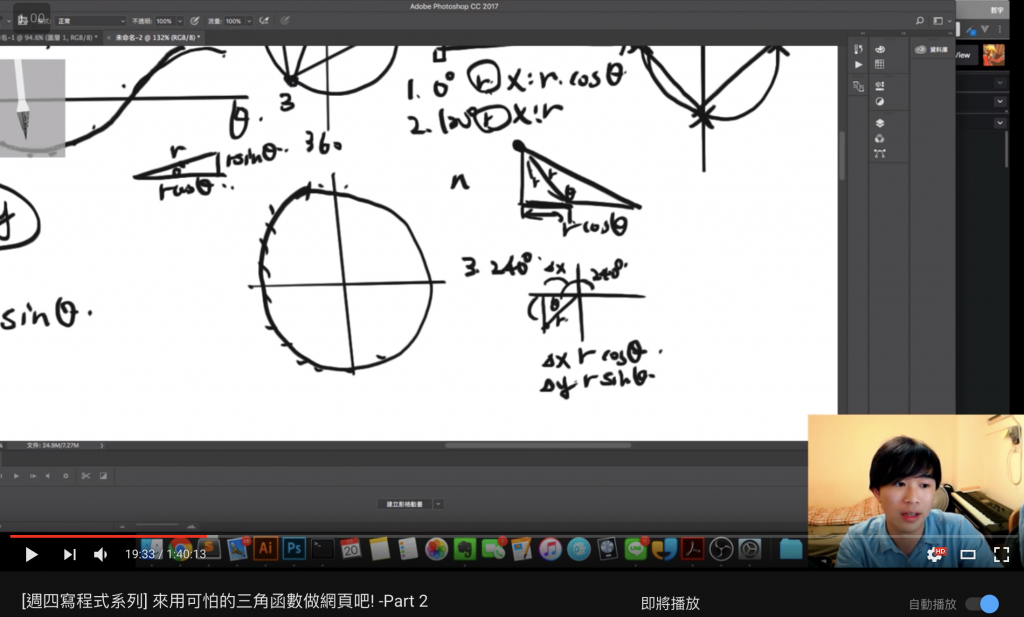
Task: Open the Swatches grid panel icon
Action: pos(880,64)
